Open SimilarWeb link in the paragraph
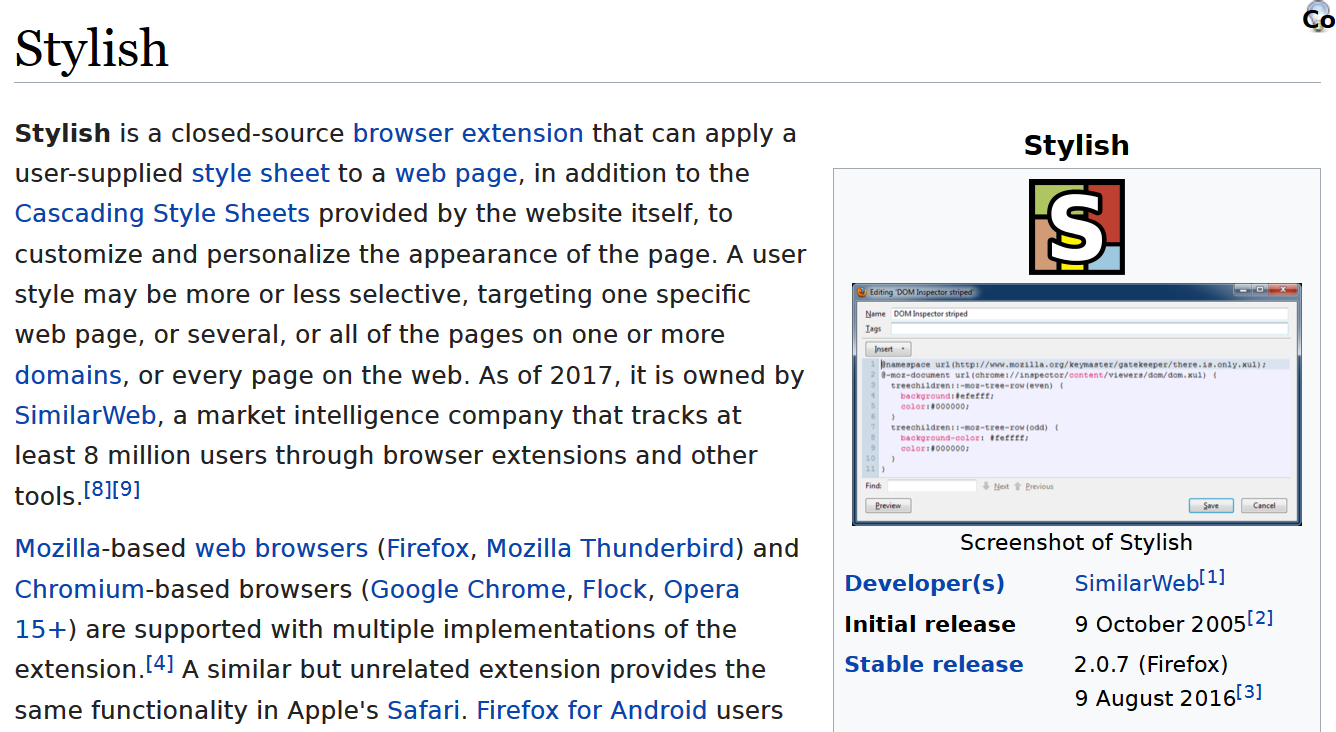This screenshot has height=732, width=1336. pos(86,416)
